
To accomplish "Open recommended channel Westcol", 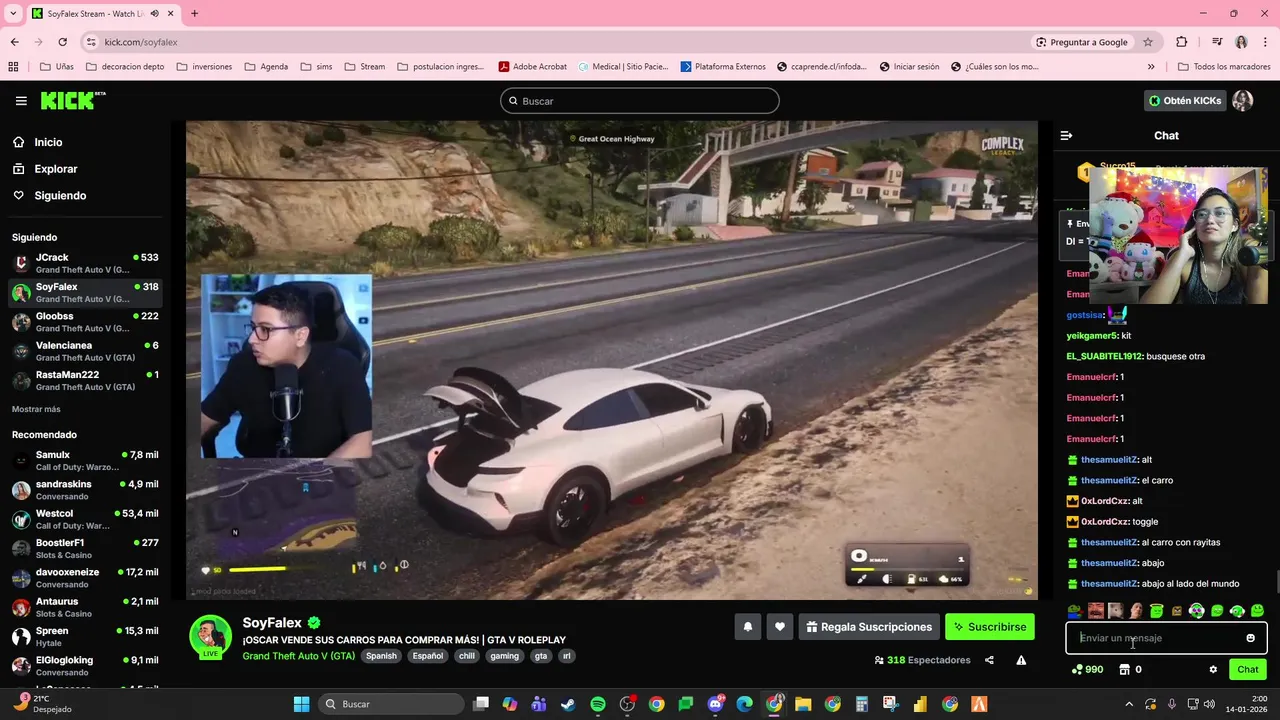I will [x=85, y=519].
